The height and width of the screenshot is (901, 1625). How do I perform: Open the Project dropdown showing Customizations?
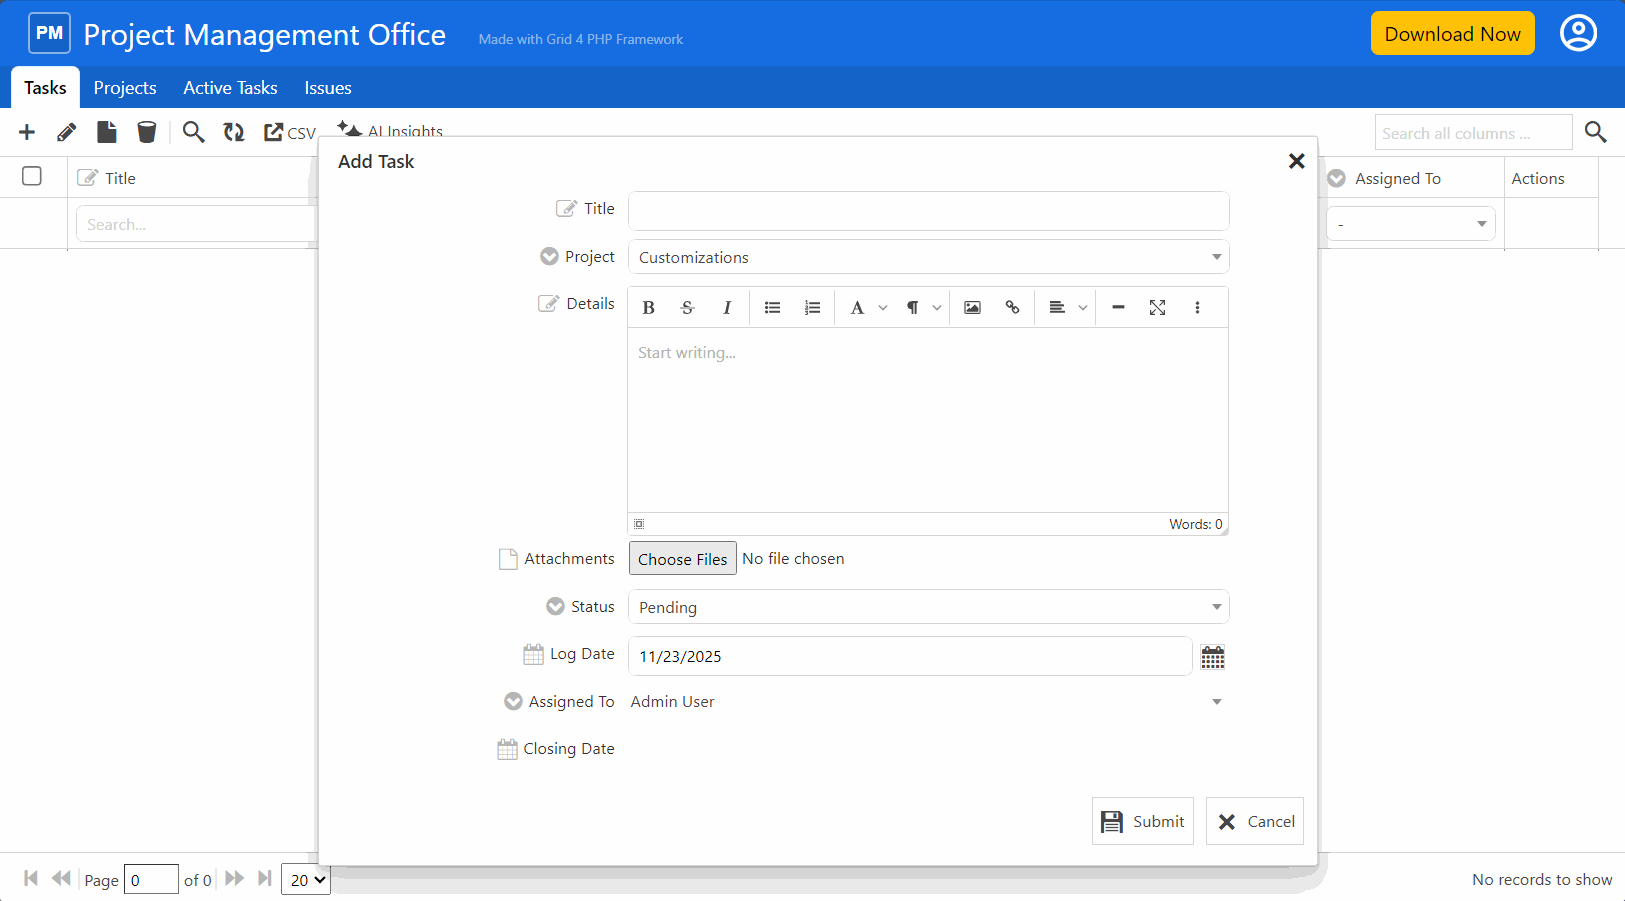tap(928, 257)
